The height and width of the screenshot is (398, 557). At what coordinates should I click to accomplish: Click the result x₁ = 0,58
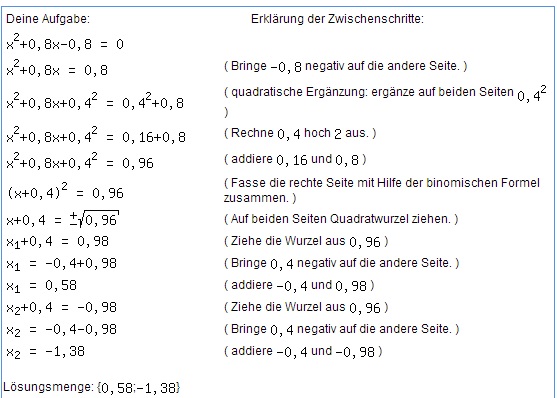(x=41, y=286)
